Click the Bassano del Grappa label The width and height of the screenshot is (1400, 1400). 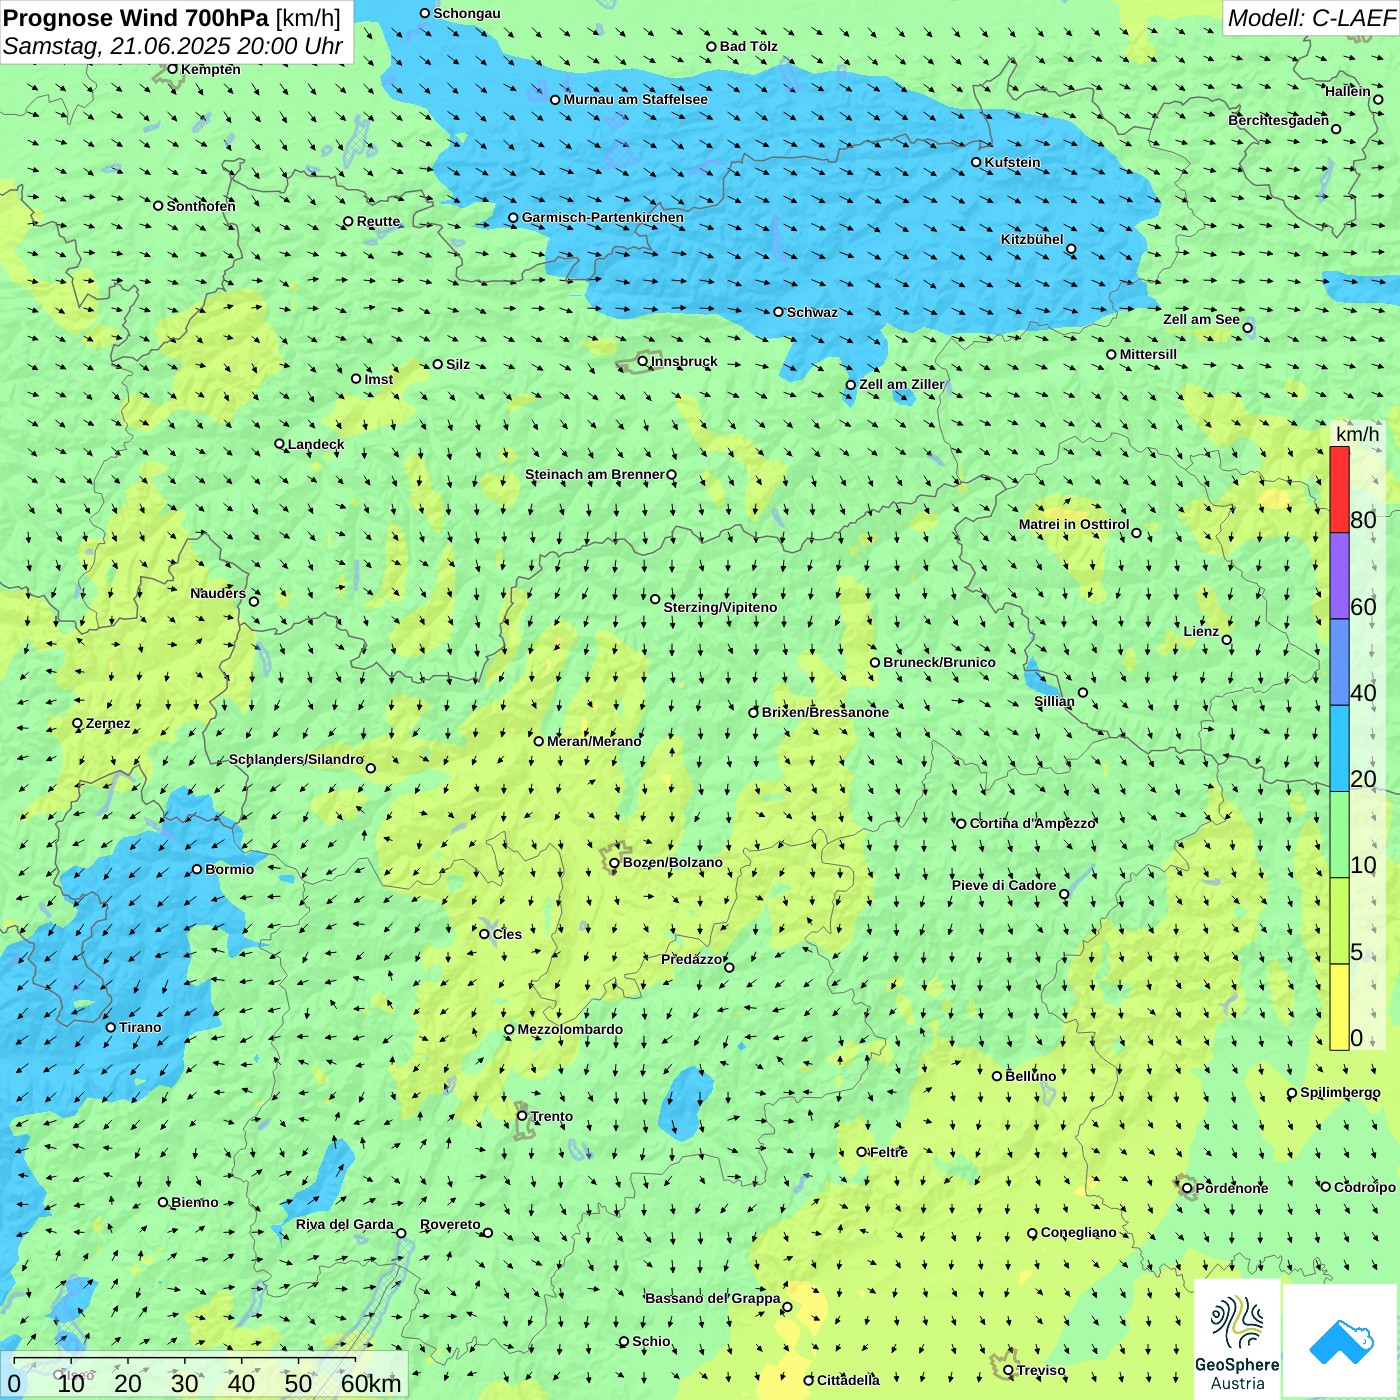[713, 1298]
